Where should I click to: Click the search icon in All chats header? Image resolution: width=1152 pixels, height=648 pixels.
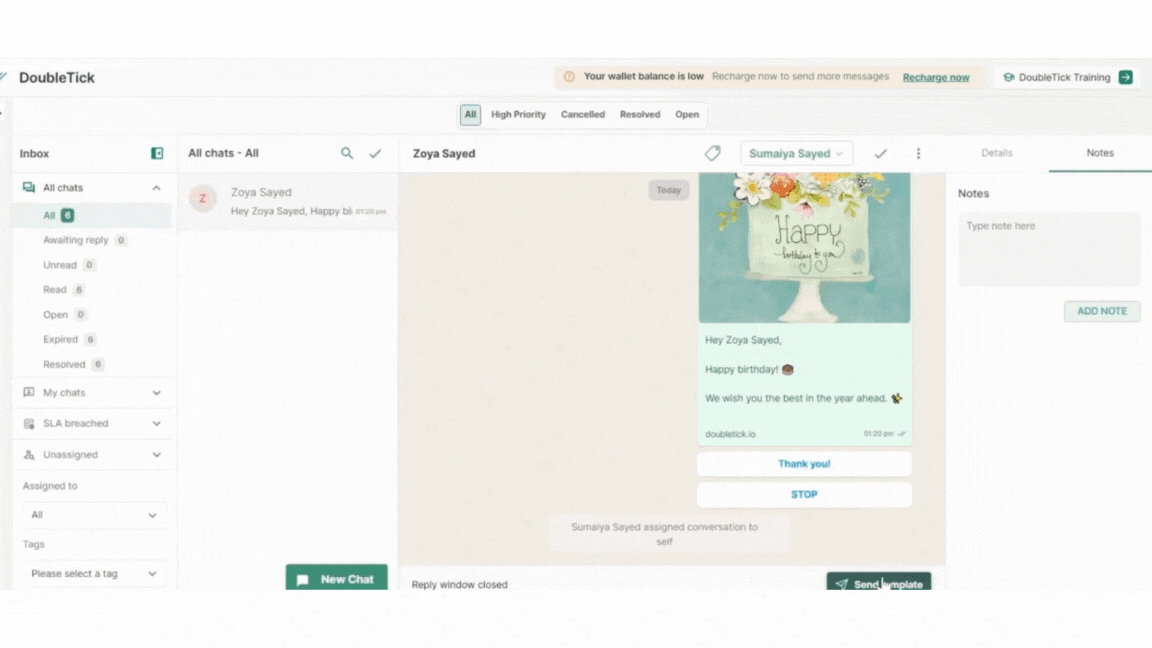347,154
